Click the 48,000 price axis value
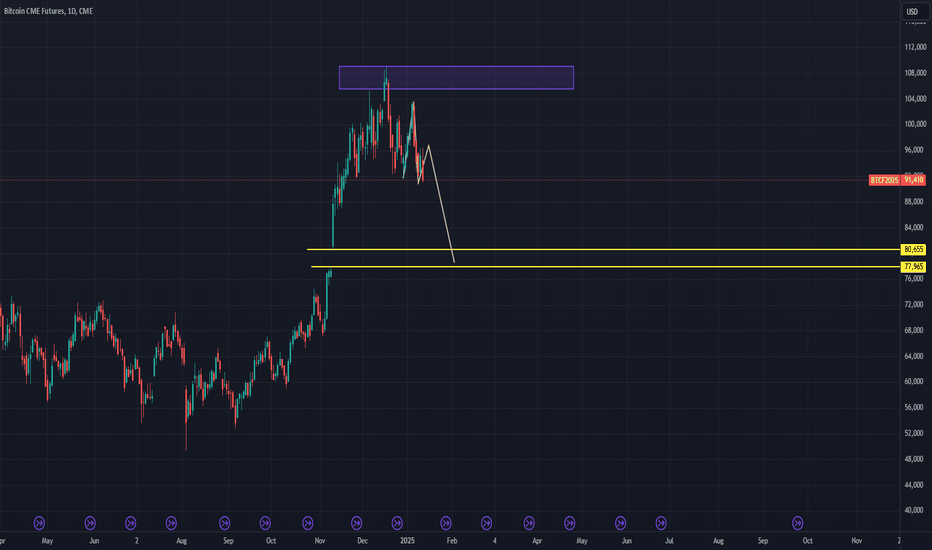932x550 pixels. 914,458
